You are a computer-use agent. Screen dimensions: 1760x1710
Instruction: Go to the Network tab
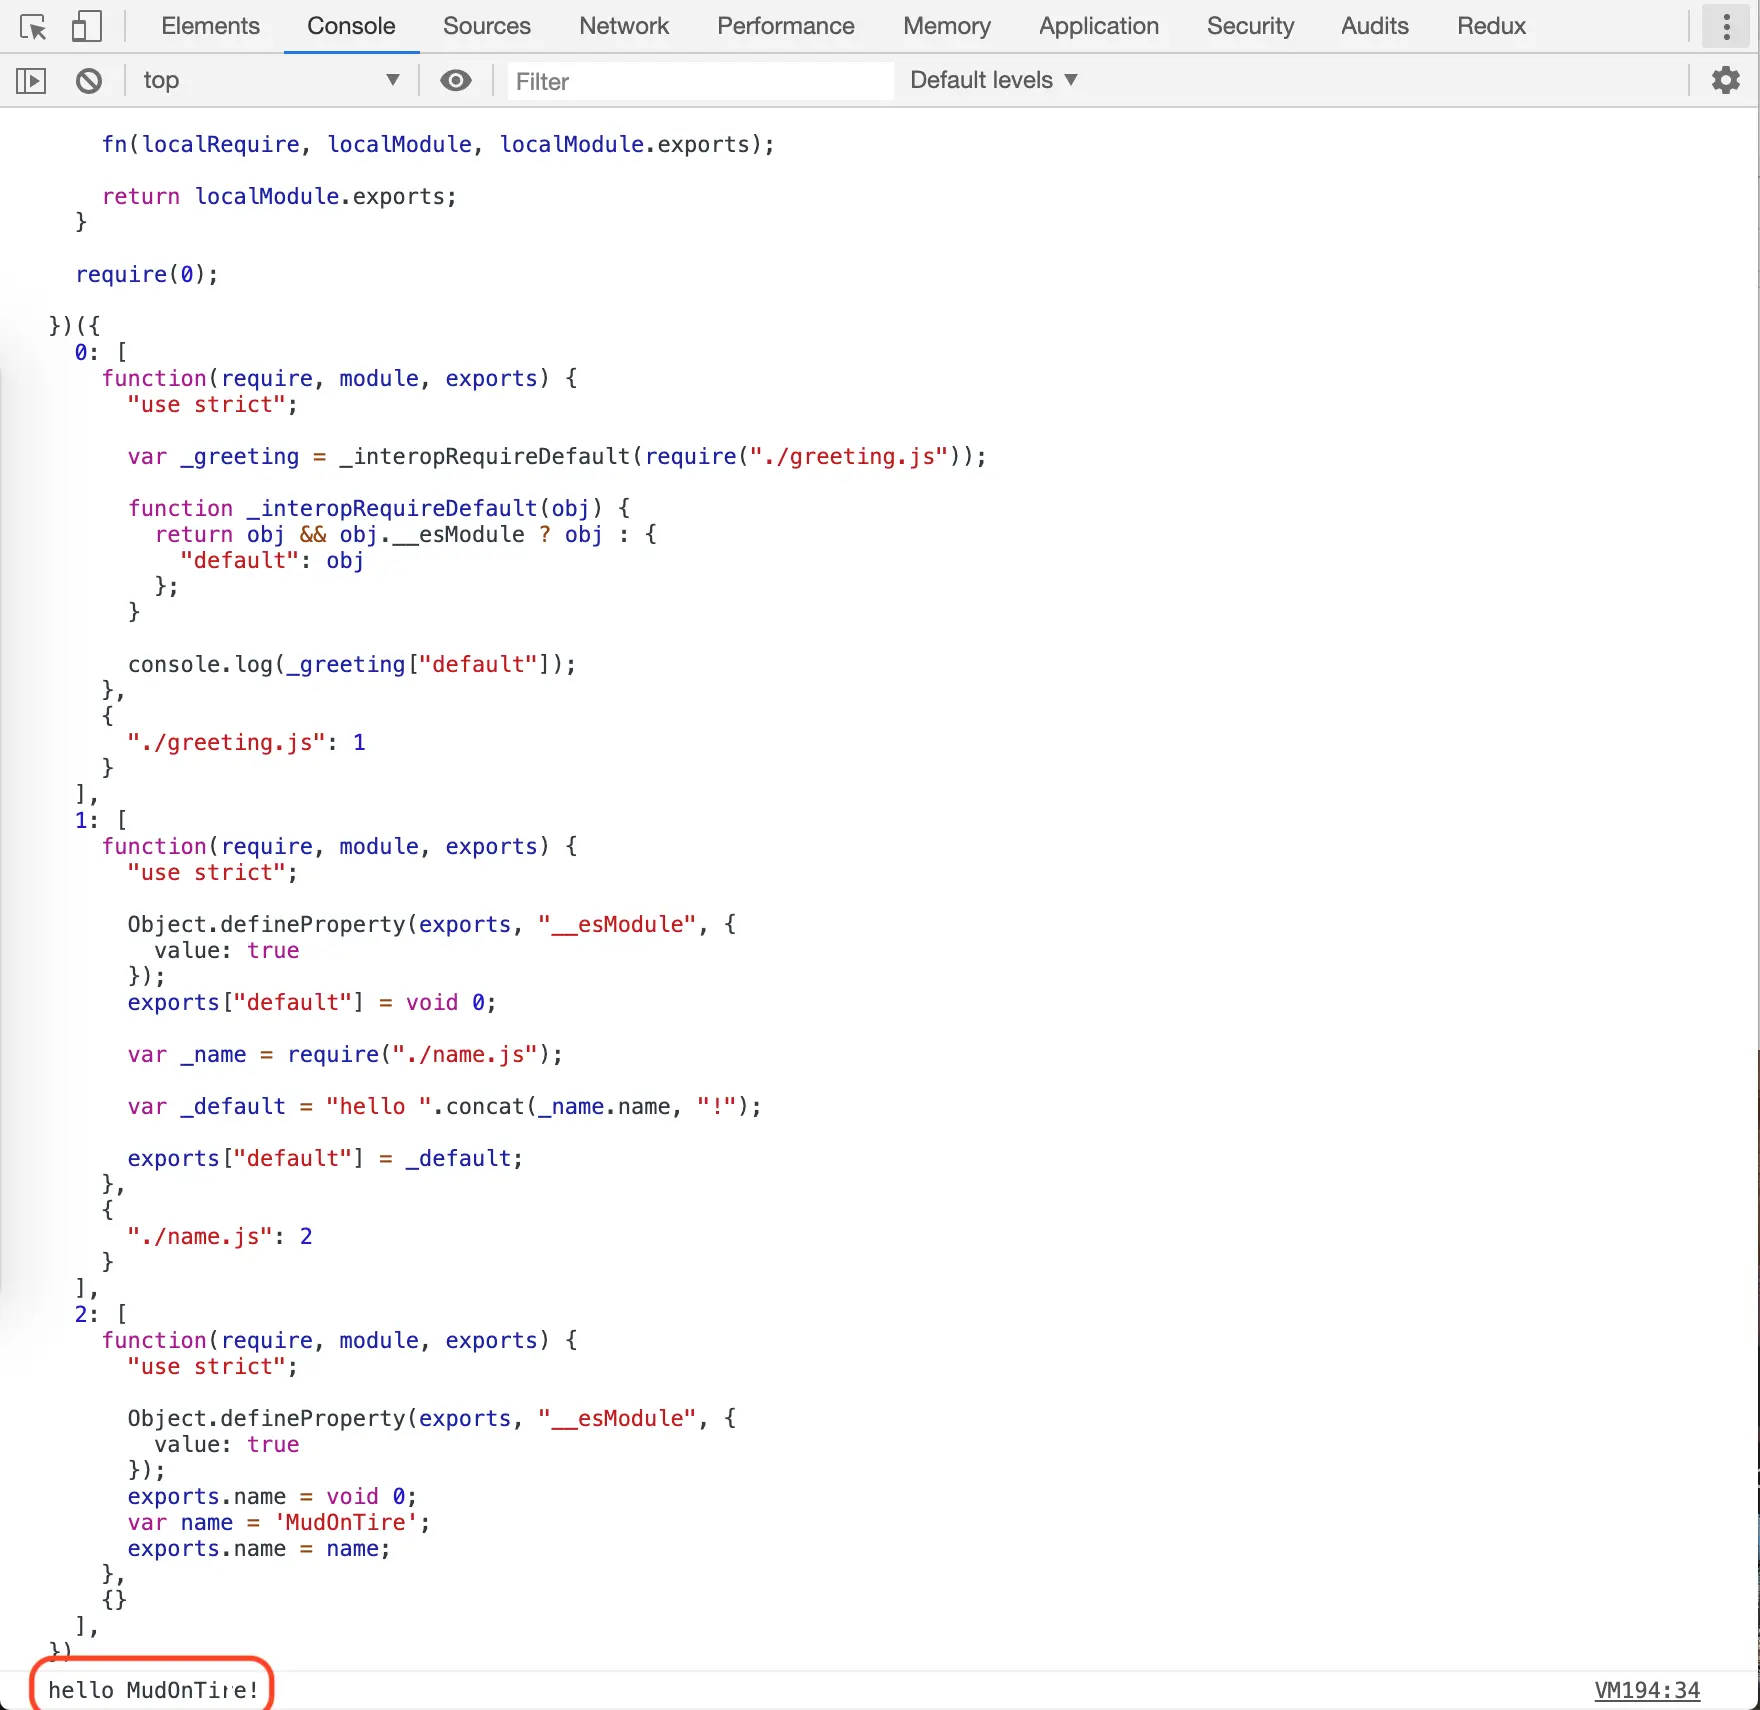click(624, 26)
